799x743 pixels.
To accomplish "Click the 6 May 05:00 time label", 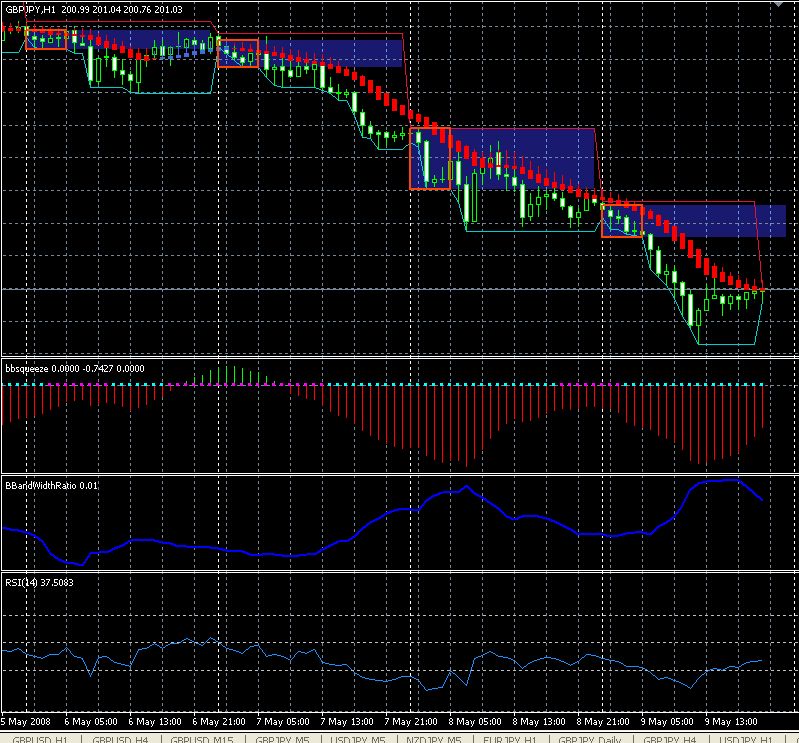I will 91,722.
